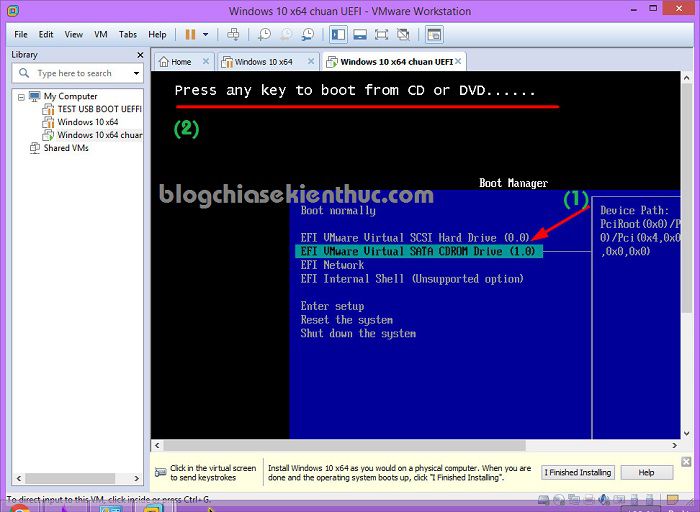Revert to snapshot toolbar icon
This screenshot has height=512, width=700.
pos(286,34)
